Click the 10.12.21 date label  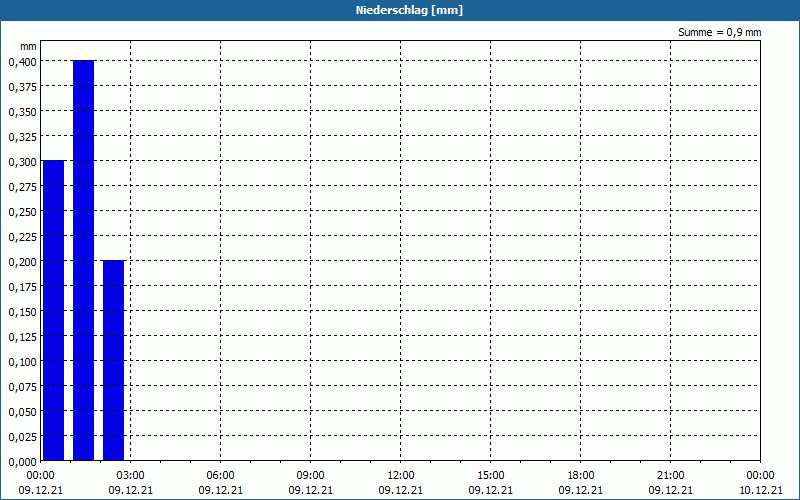760,490
